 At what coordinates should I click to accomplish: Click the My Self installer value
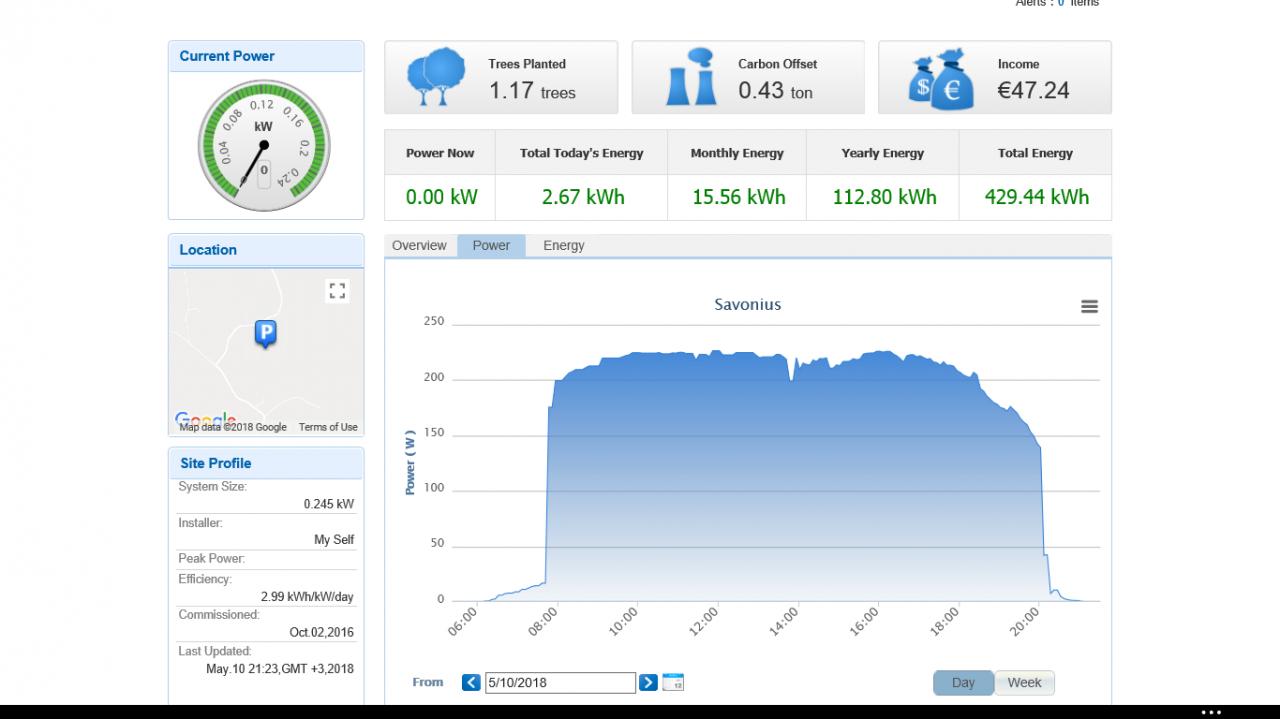334,540
